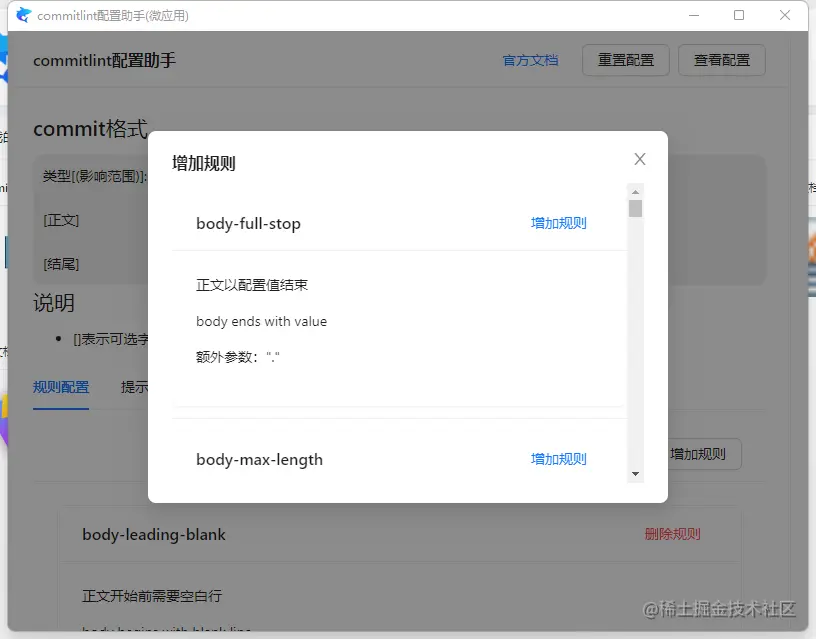Close the commitlint window

pos(785,15)
